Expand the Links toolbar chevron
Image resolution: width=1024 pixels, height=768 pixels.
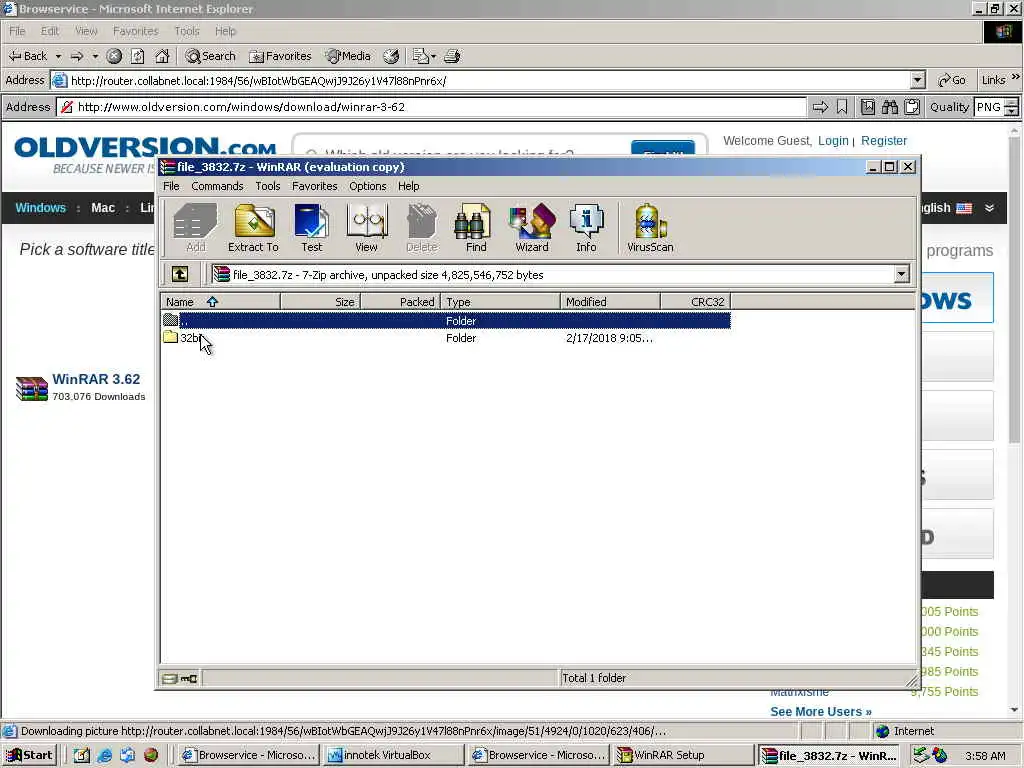coord(1016,77)
